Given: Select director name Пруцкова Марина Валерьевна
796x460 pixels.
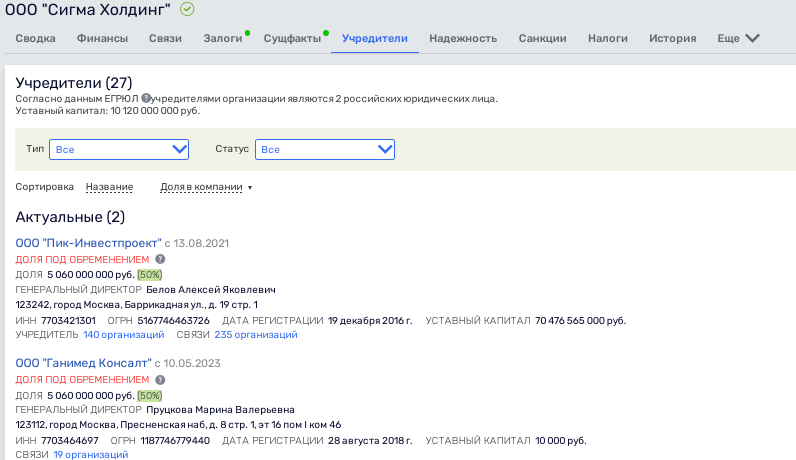Looking at the screenshot, I should (x=220, y=410).
